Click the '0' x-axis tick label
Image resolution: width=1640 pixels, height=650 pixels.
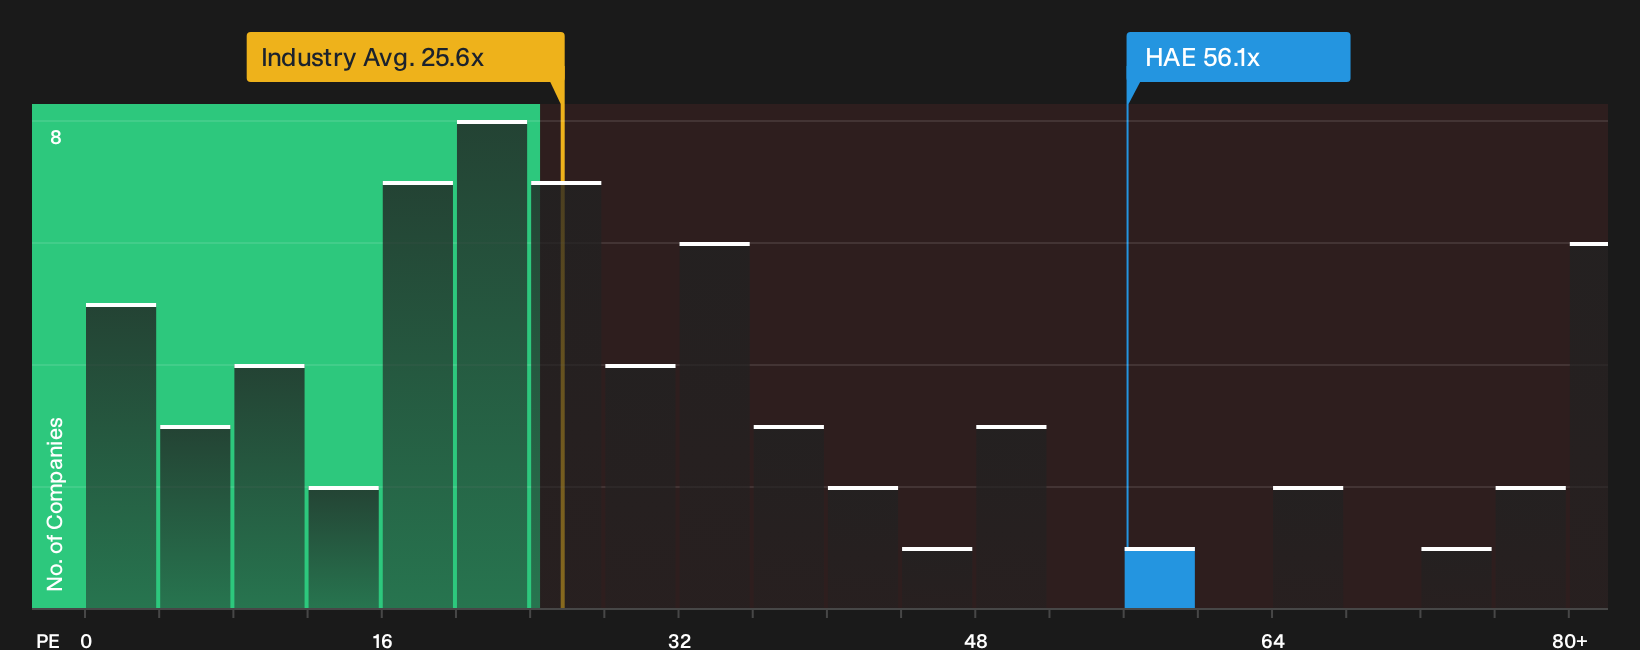86,641
